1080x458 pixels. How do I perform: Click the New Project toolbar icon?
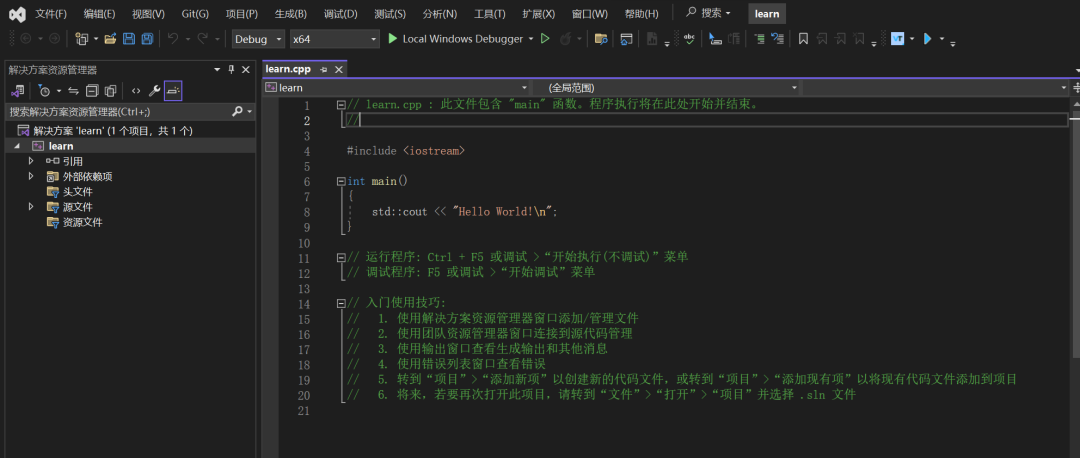(82, 39)
